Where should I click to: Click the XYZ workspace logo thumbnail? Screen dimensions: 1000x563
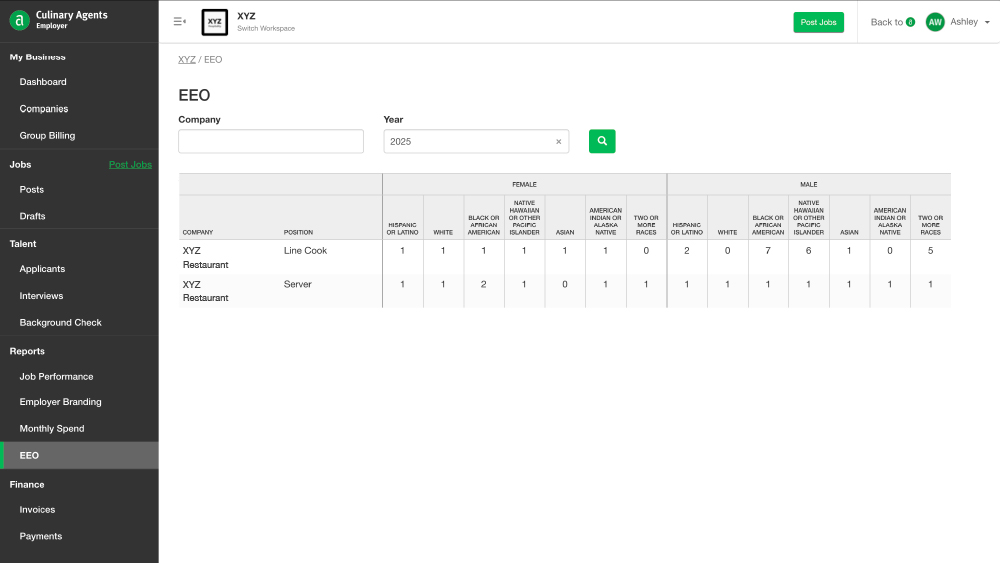point(214,22)
